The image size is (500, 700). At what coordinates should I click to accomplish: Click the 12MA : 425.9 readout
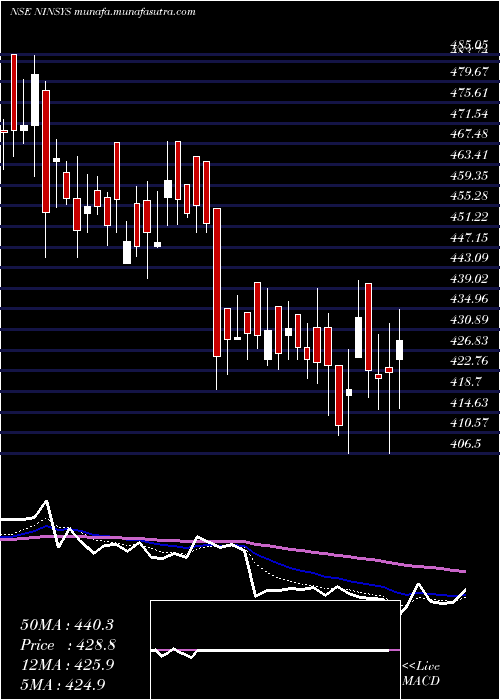[67, 665]
